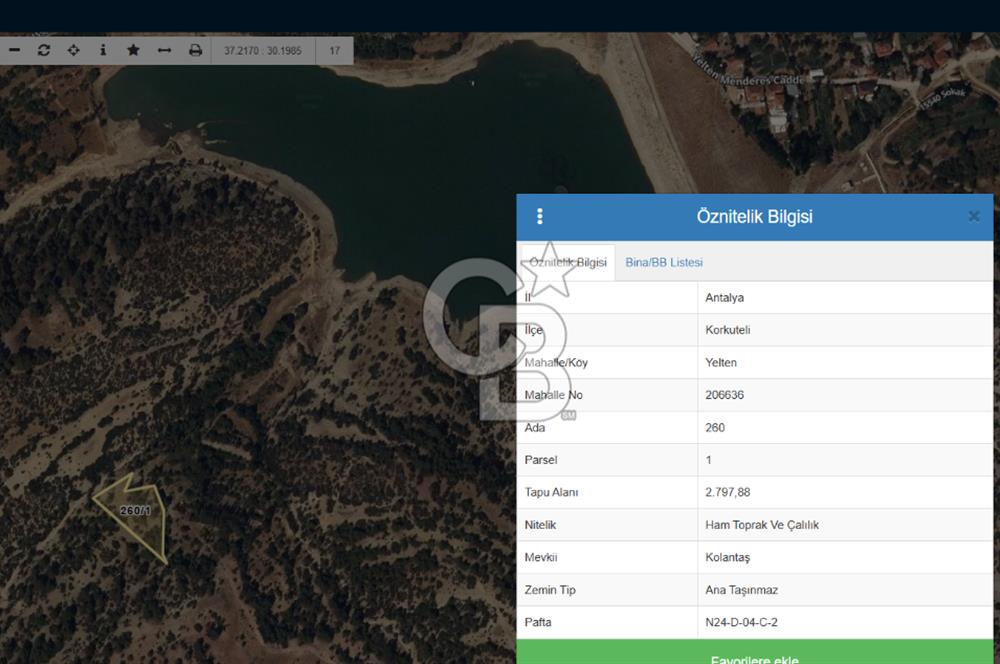
Task: Open the print map tool
Action: (197, 49)
